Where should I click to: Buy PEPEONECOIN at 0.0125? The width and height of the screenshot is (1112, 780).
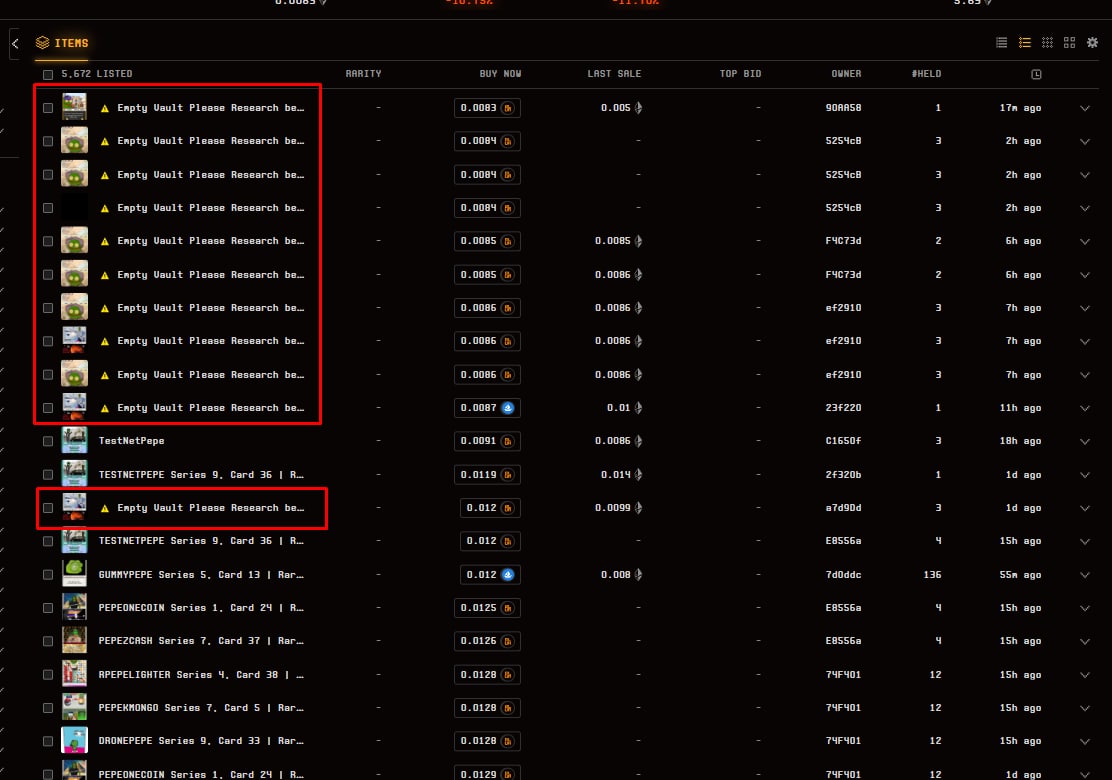487,608
